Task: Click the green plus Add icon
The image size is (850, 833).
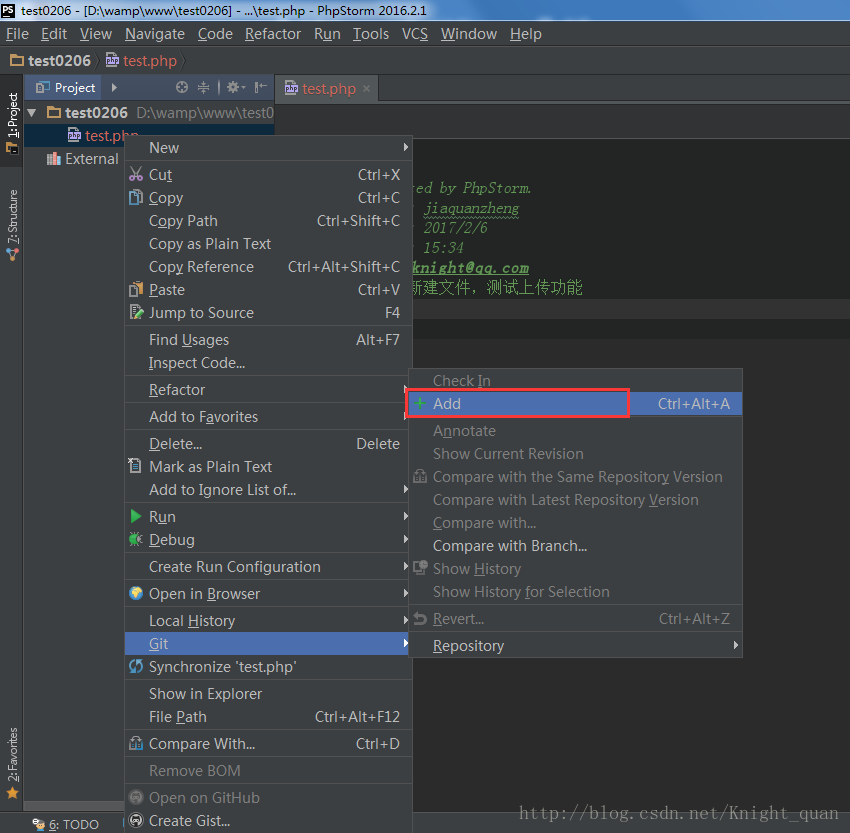Action: click(x=420, y=403)
